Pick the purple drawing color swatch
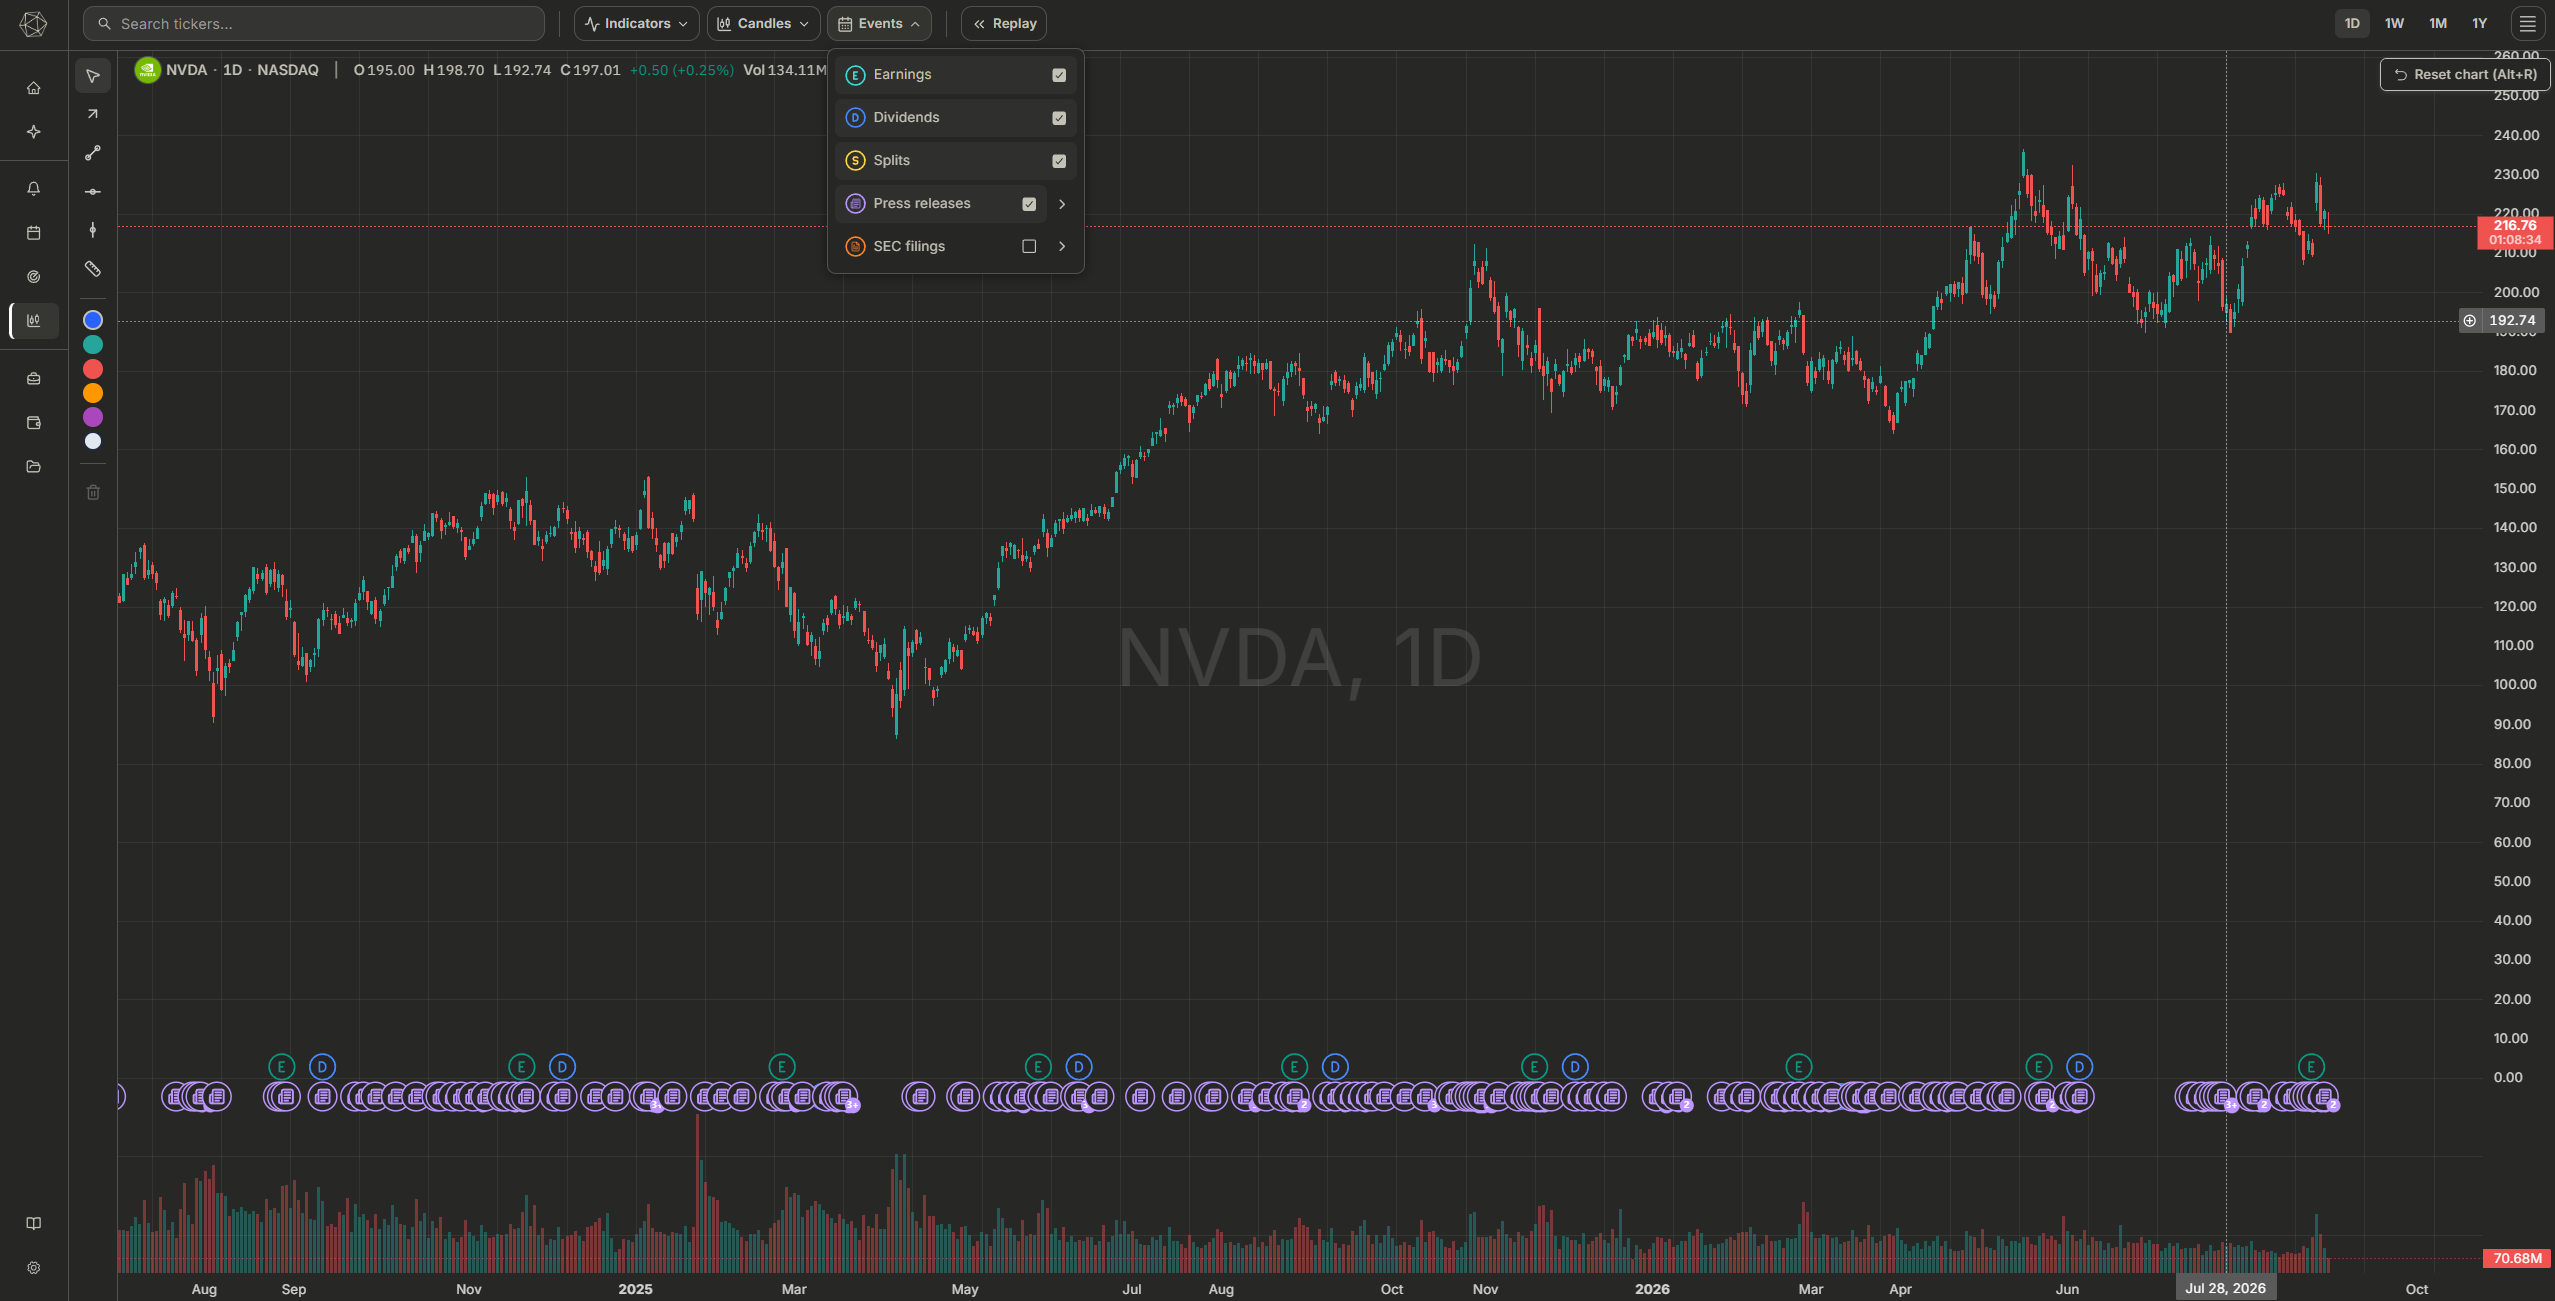 pos(93,417)
